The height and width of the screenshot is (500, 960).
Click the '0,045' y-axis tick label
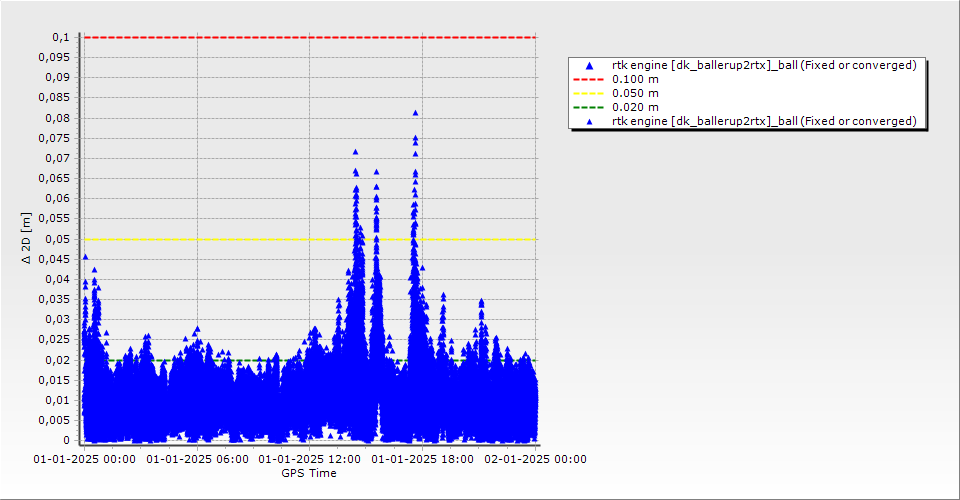pyautogui.click(x=54, y=259)
